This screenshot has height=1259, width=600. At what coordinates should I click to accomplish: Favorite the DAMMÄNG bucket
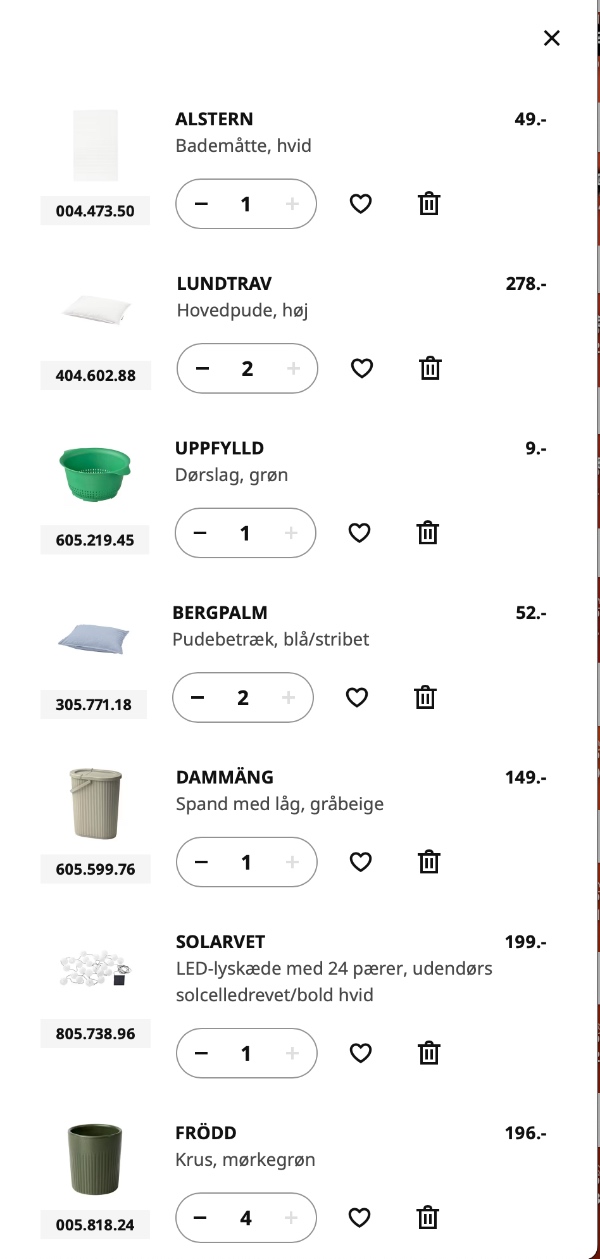[360, 861]
